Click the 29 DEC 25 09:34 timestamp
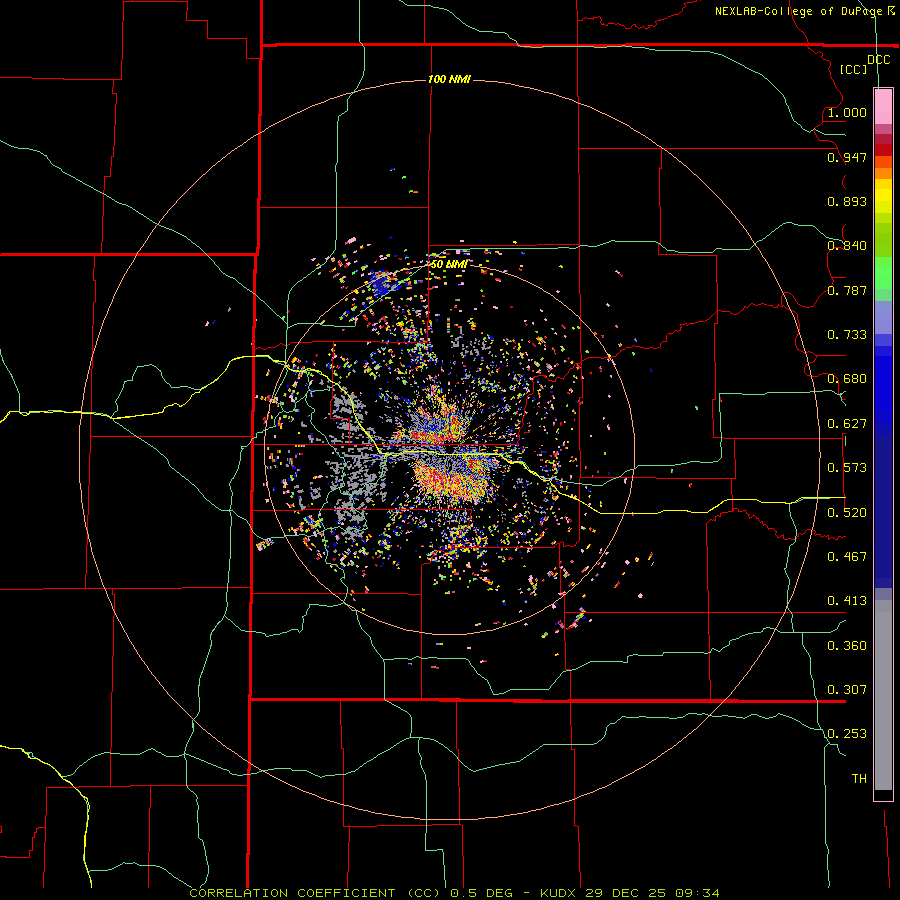 (653, 893)
